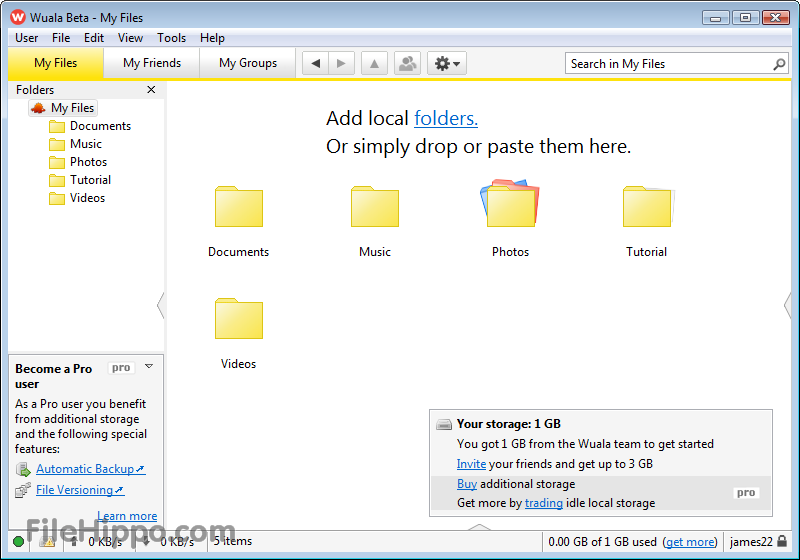Screen dimensions: 800x560
Task: Switch to the My Groups tab
Action: 247,63
